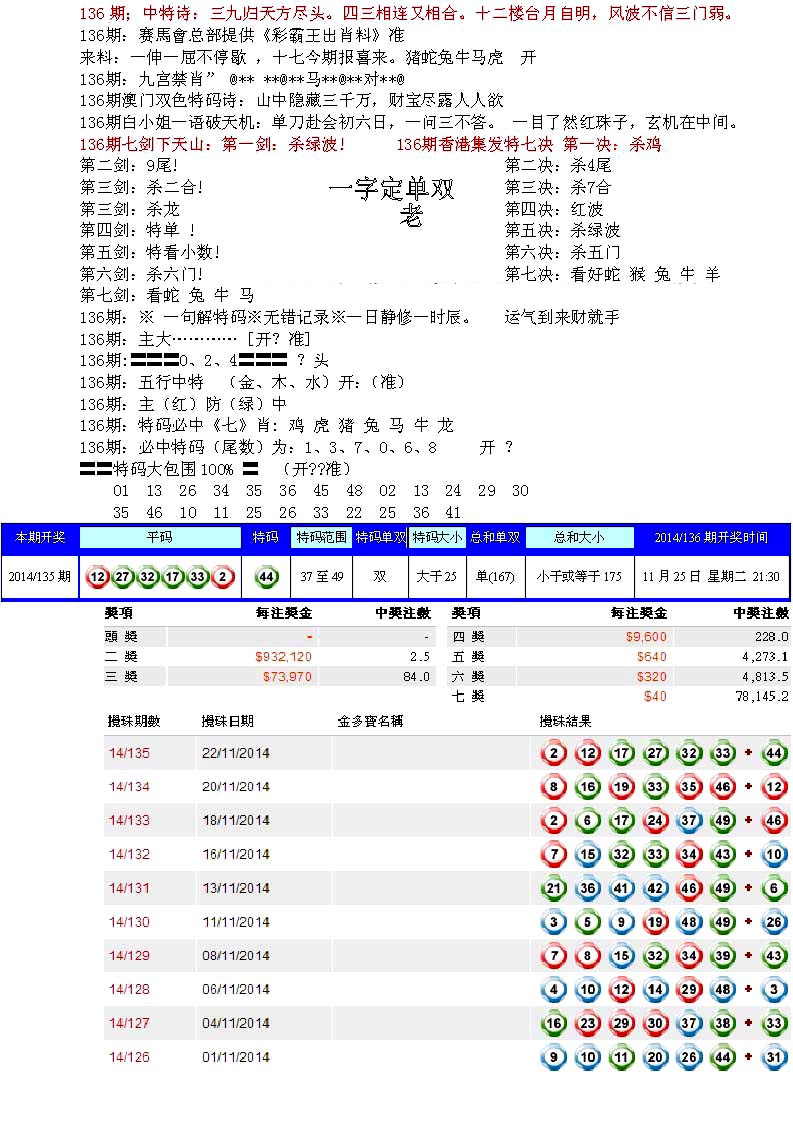
Task: Click special ball 3 in the 14/128 row
Action: pos(774,990)
